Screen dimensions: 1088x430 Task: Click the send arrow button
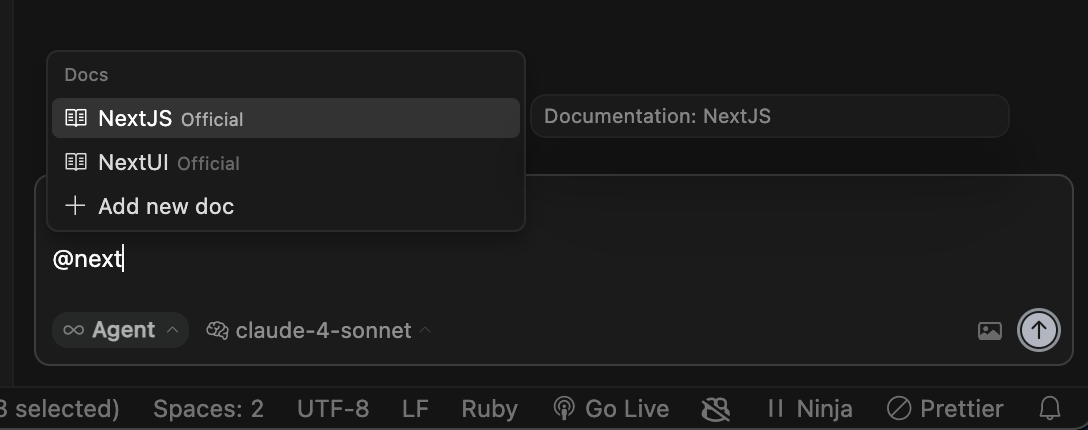(1038, 330)
